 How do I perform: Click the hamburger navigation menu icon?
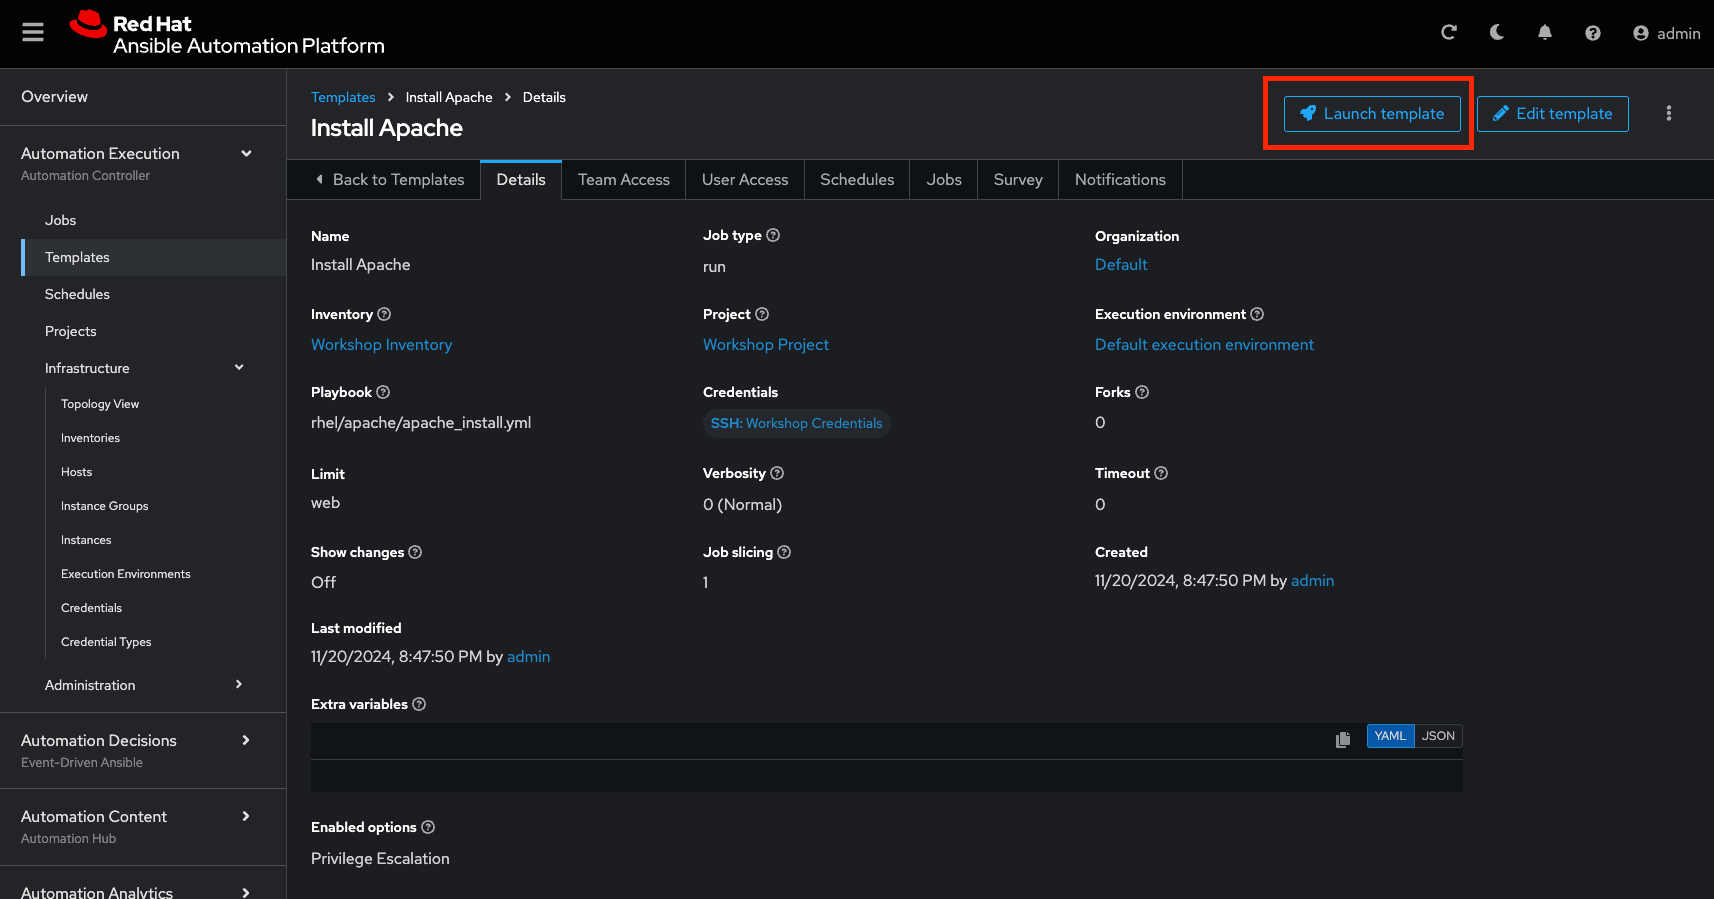coord(33,33)
